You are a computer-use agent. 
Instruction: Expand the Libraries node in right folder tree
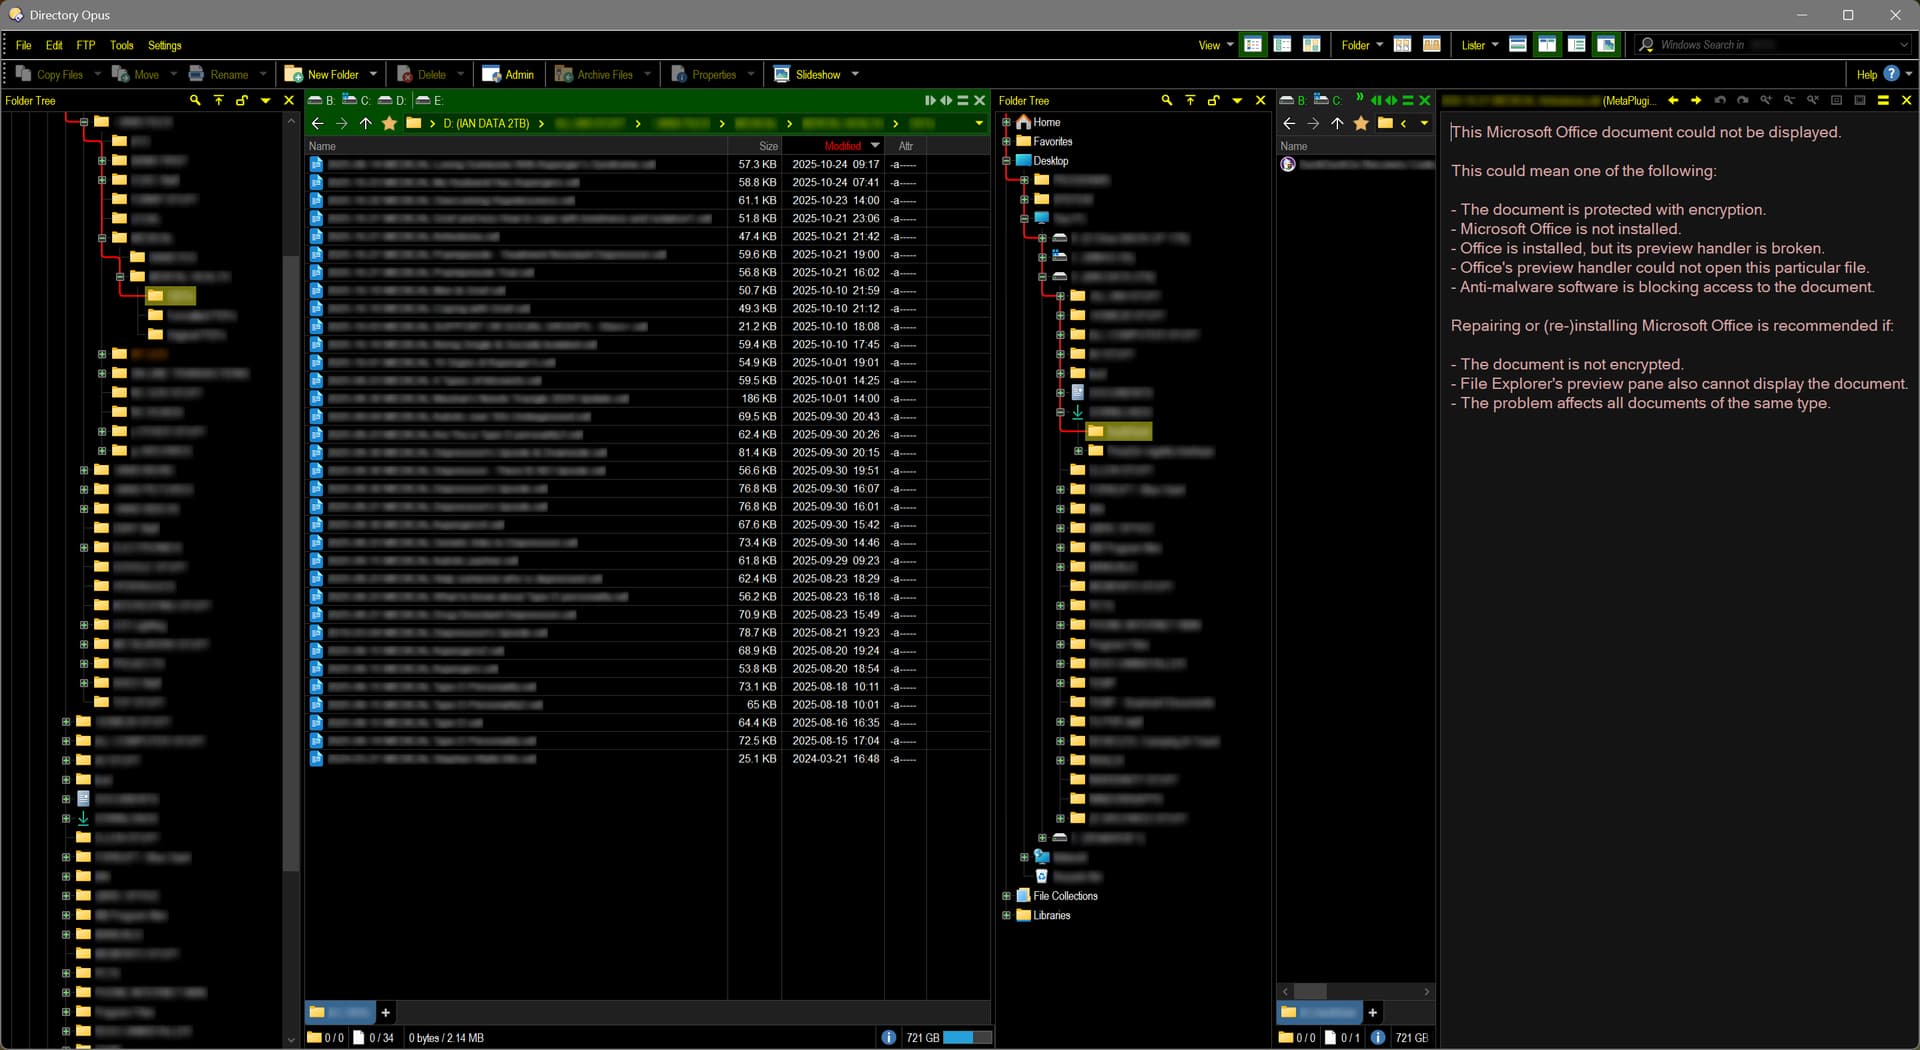[x=1006, y=915]
